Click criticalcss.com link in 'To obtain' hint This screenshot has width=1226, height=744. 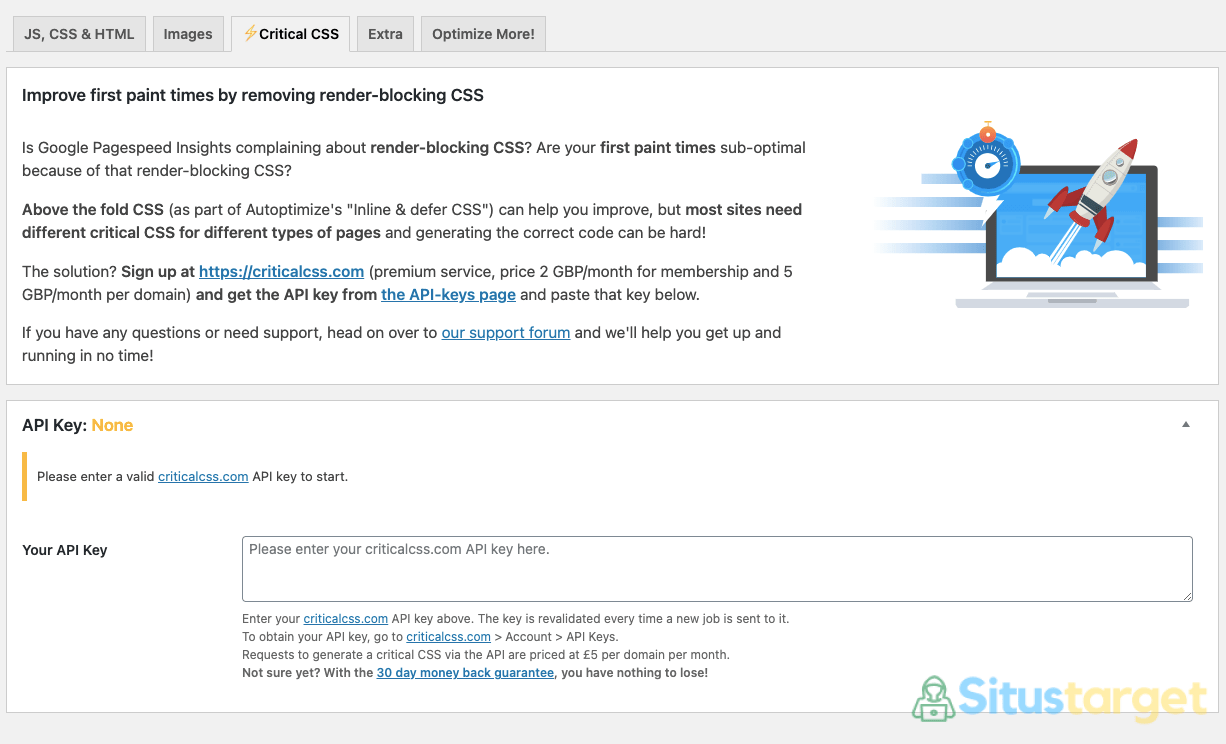pyautogui.click(x=448, y=637)
